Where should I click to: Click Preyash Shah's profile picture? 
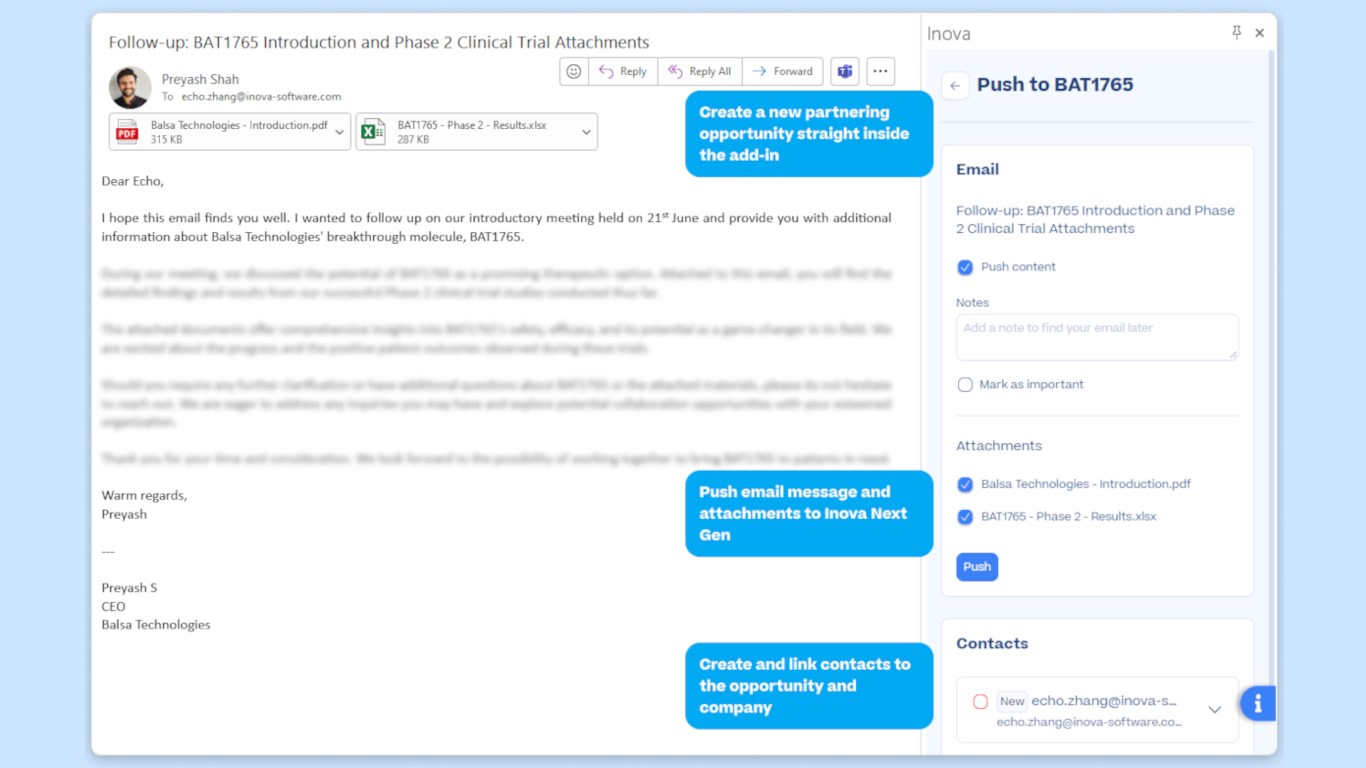point(130,88)
